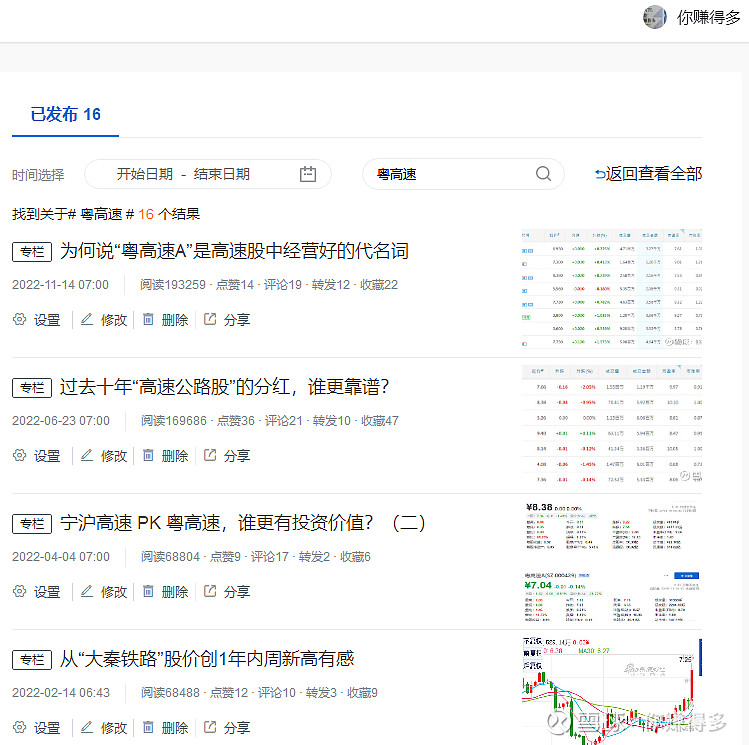Click 修改 pencil icon for 大秦铁路 article
Viewport: 749px width, 745px height.
click(86, 727)
